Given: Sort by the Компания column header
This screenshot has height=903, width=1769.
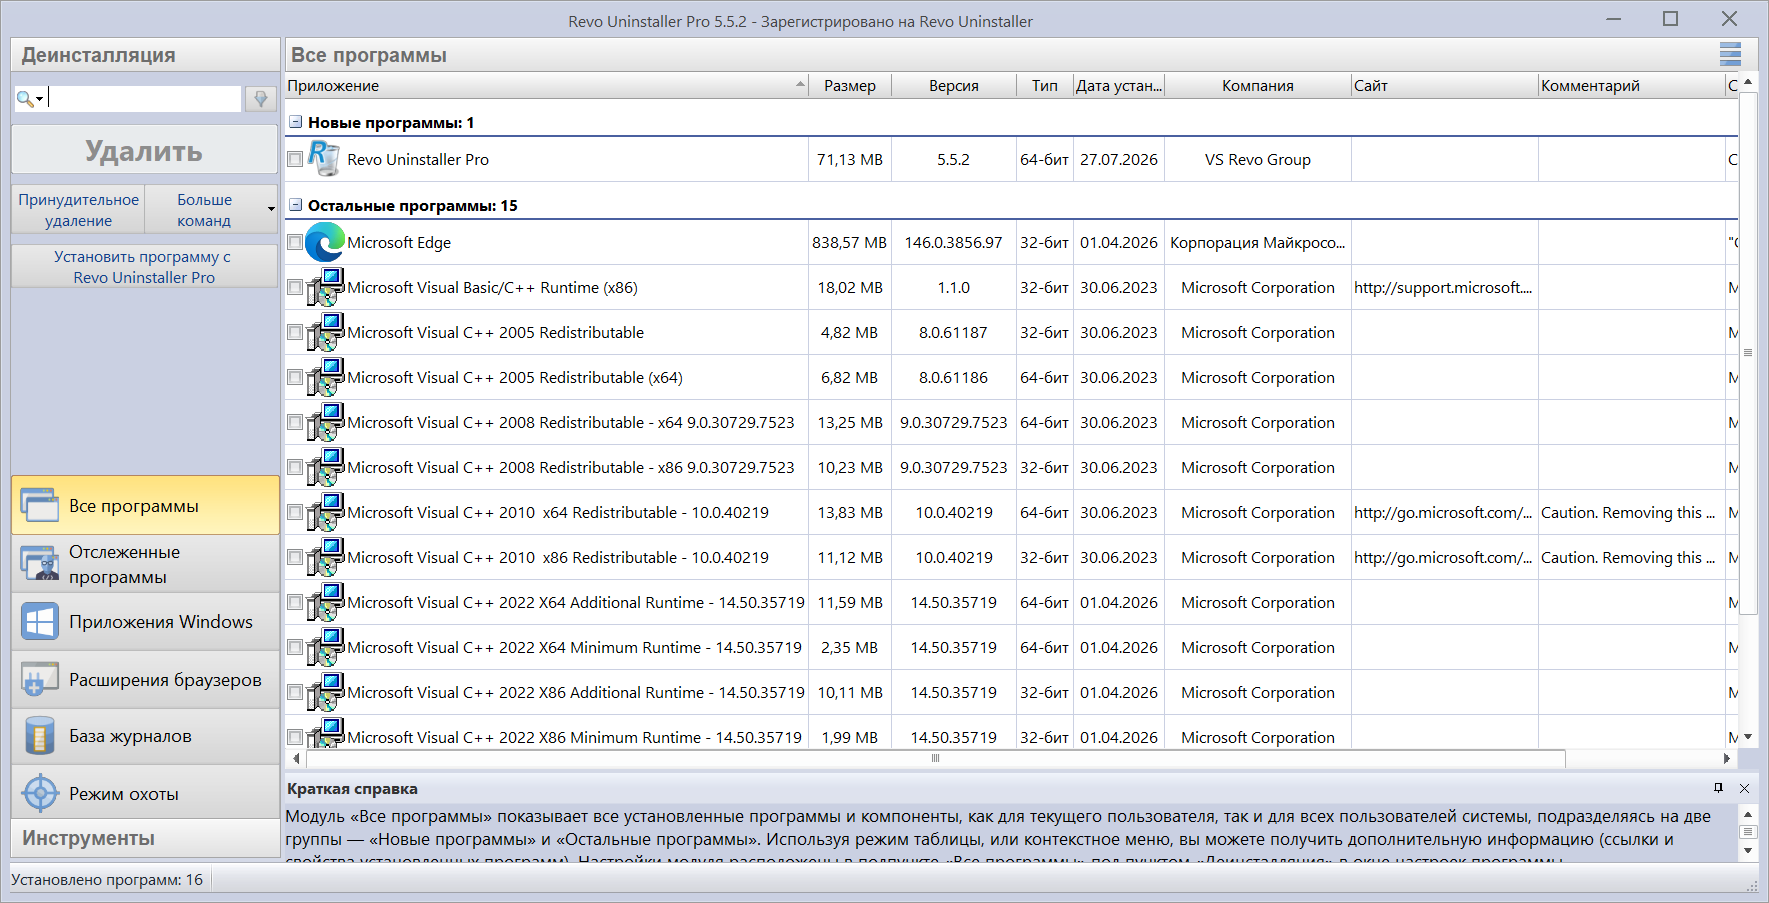Looking at the screenshot, I should (1258, 85).
